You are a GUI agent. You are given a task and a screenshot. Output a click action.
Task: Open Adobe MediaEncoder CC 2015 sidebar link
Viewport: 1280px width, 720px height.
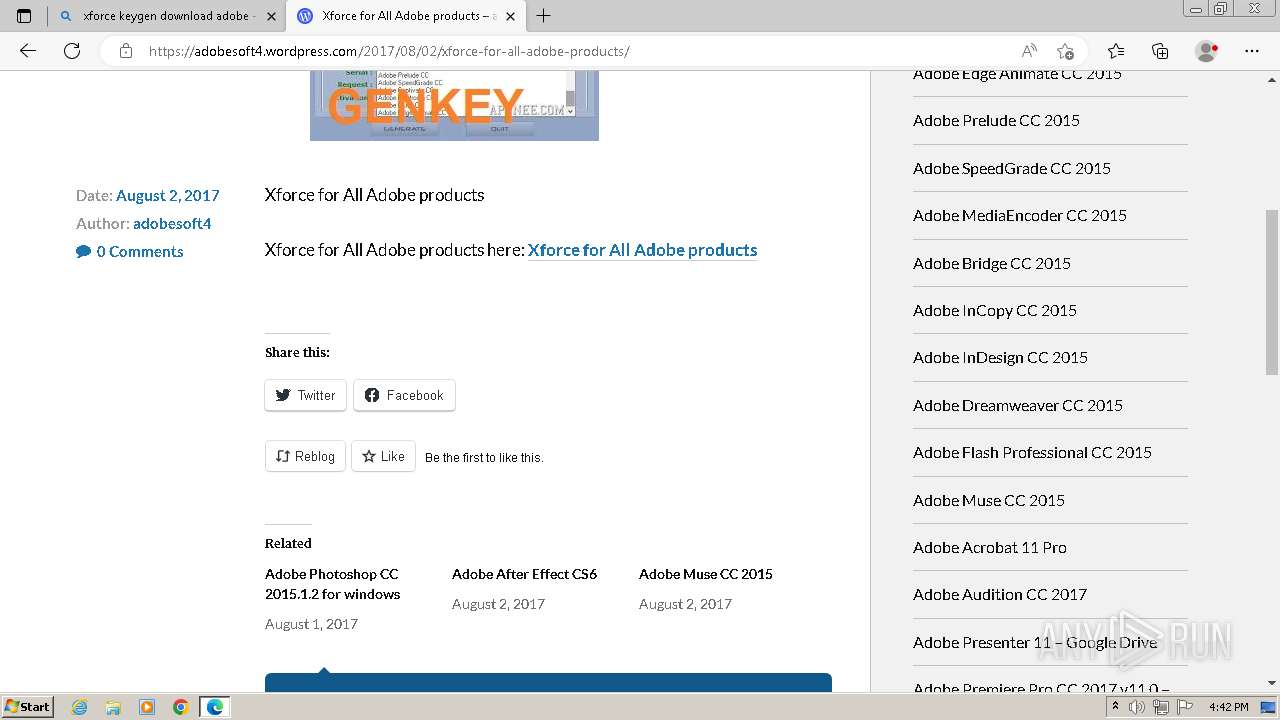point(1020,215)
